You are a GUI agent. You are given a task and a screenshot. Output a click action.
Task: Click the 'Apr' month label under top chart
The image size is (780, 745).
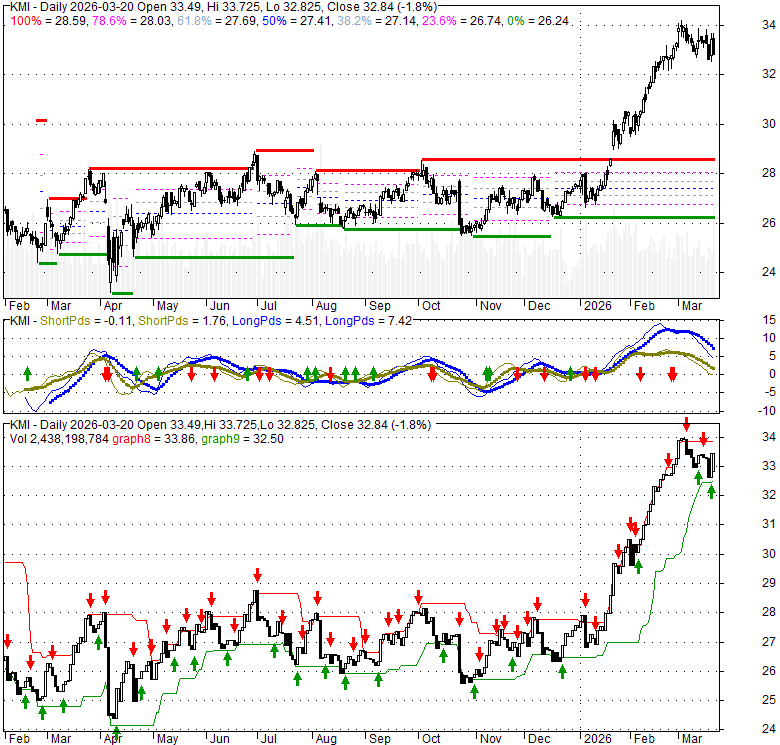(113, 306)
